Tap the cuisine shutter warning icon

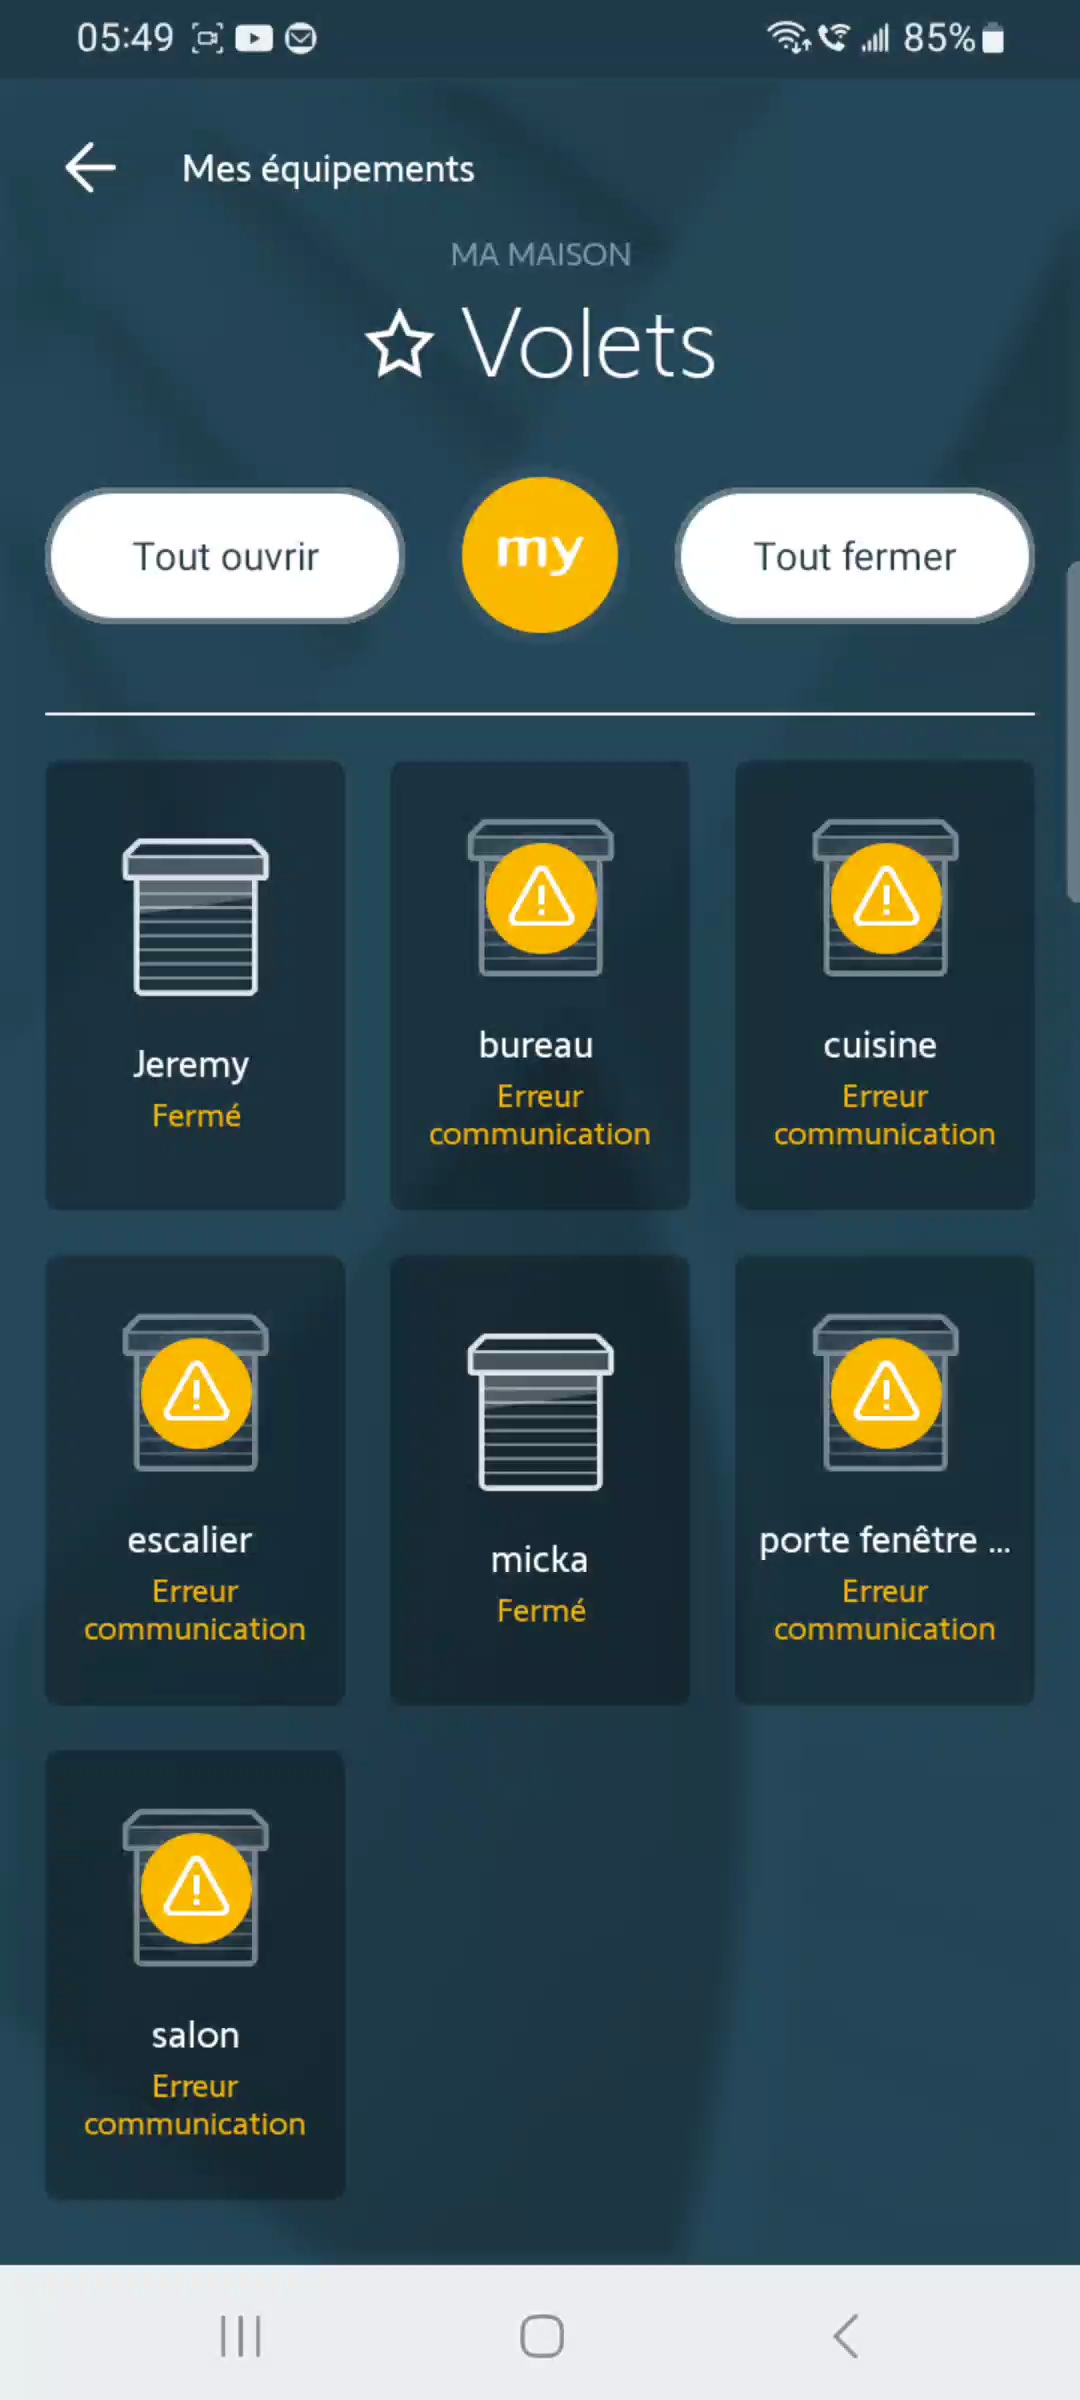(885, 898)
